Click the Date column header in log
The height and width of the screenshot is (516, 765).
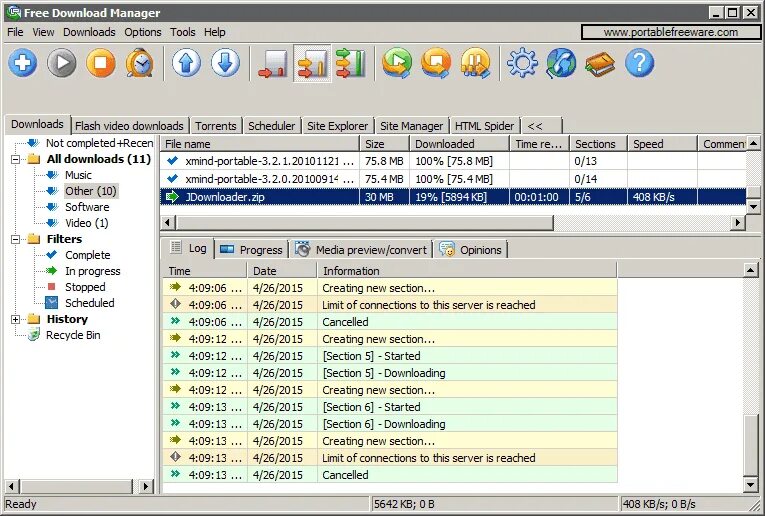(282, 271)
